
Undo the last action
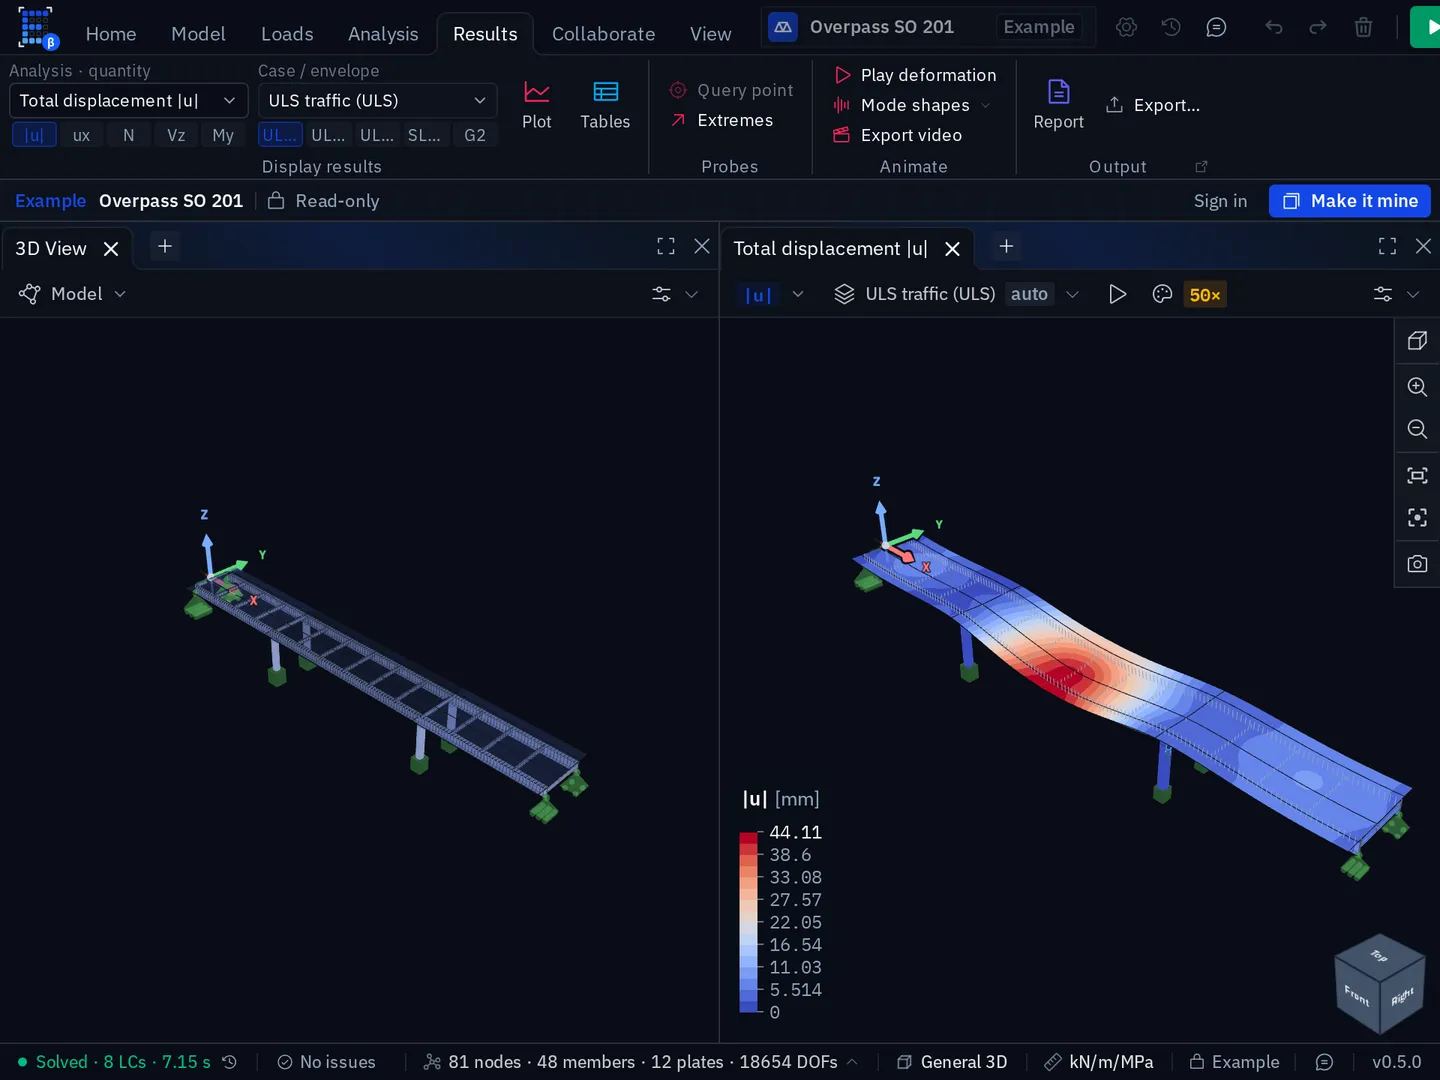pos(1273,27)
